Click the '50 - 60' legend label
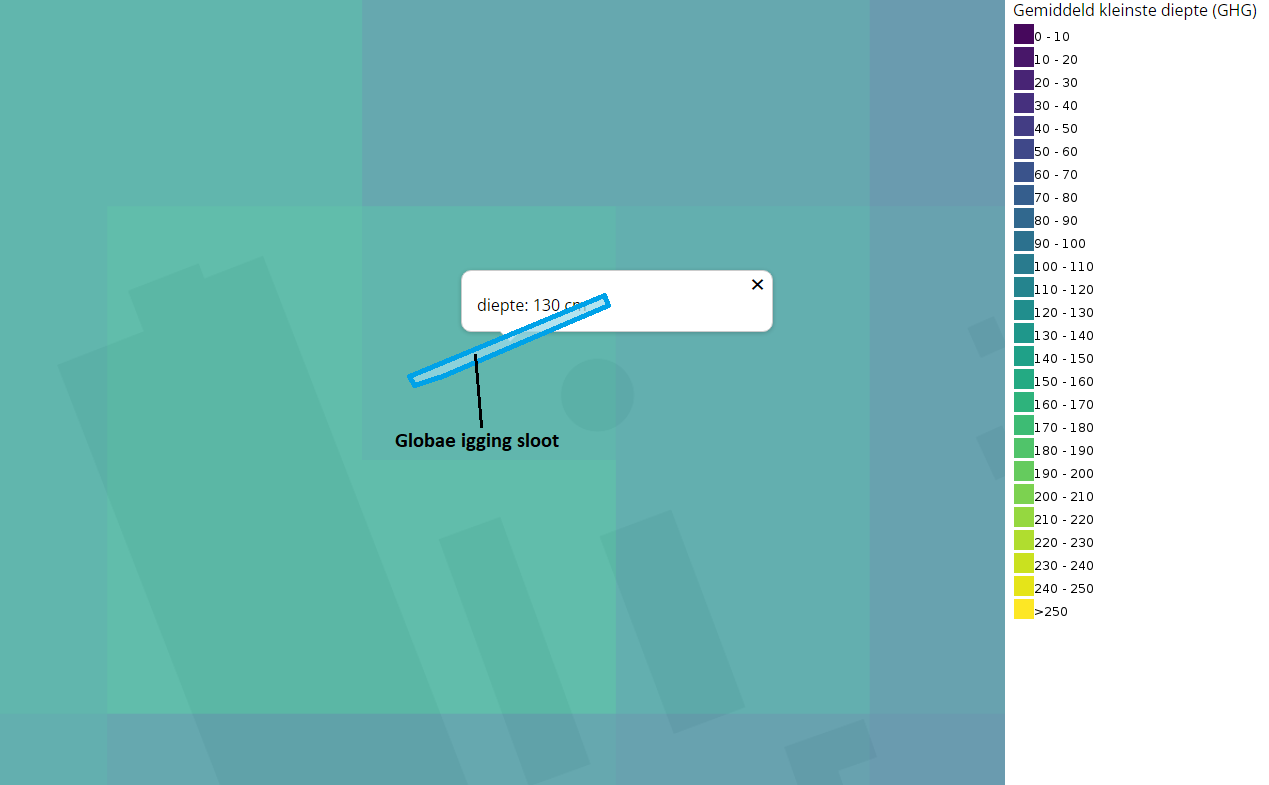Screen dimensions: 1269x785 pyautogui.click(x=1056, y=152)
